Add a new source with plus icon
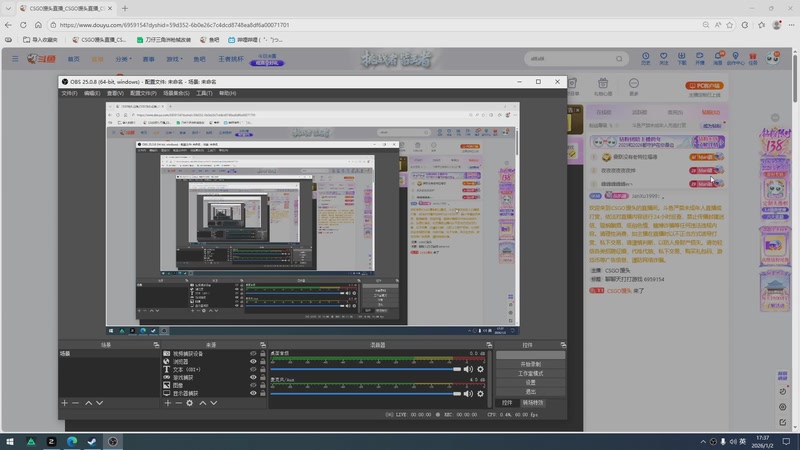 tap(168, 403)
